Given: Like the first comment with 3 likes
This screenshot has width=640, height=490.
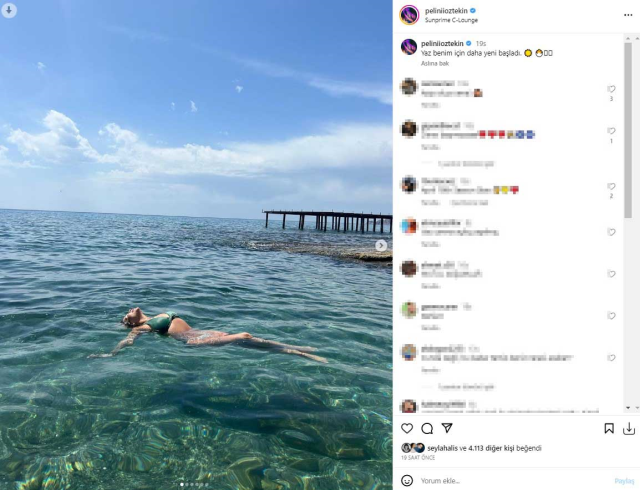Looking at the screenshot, I should click(x=611, y=89).
